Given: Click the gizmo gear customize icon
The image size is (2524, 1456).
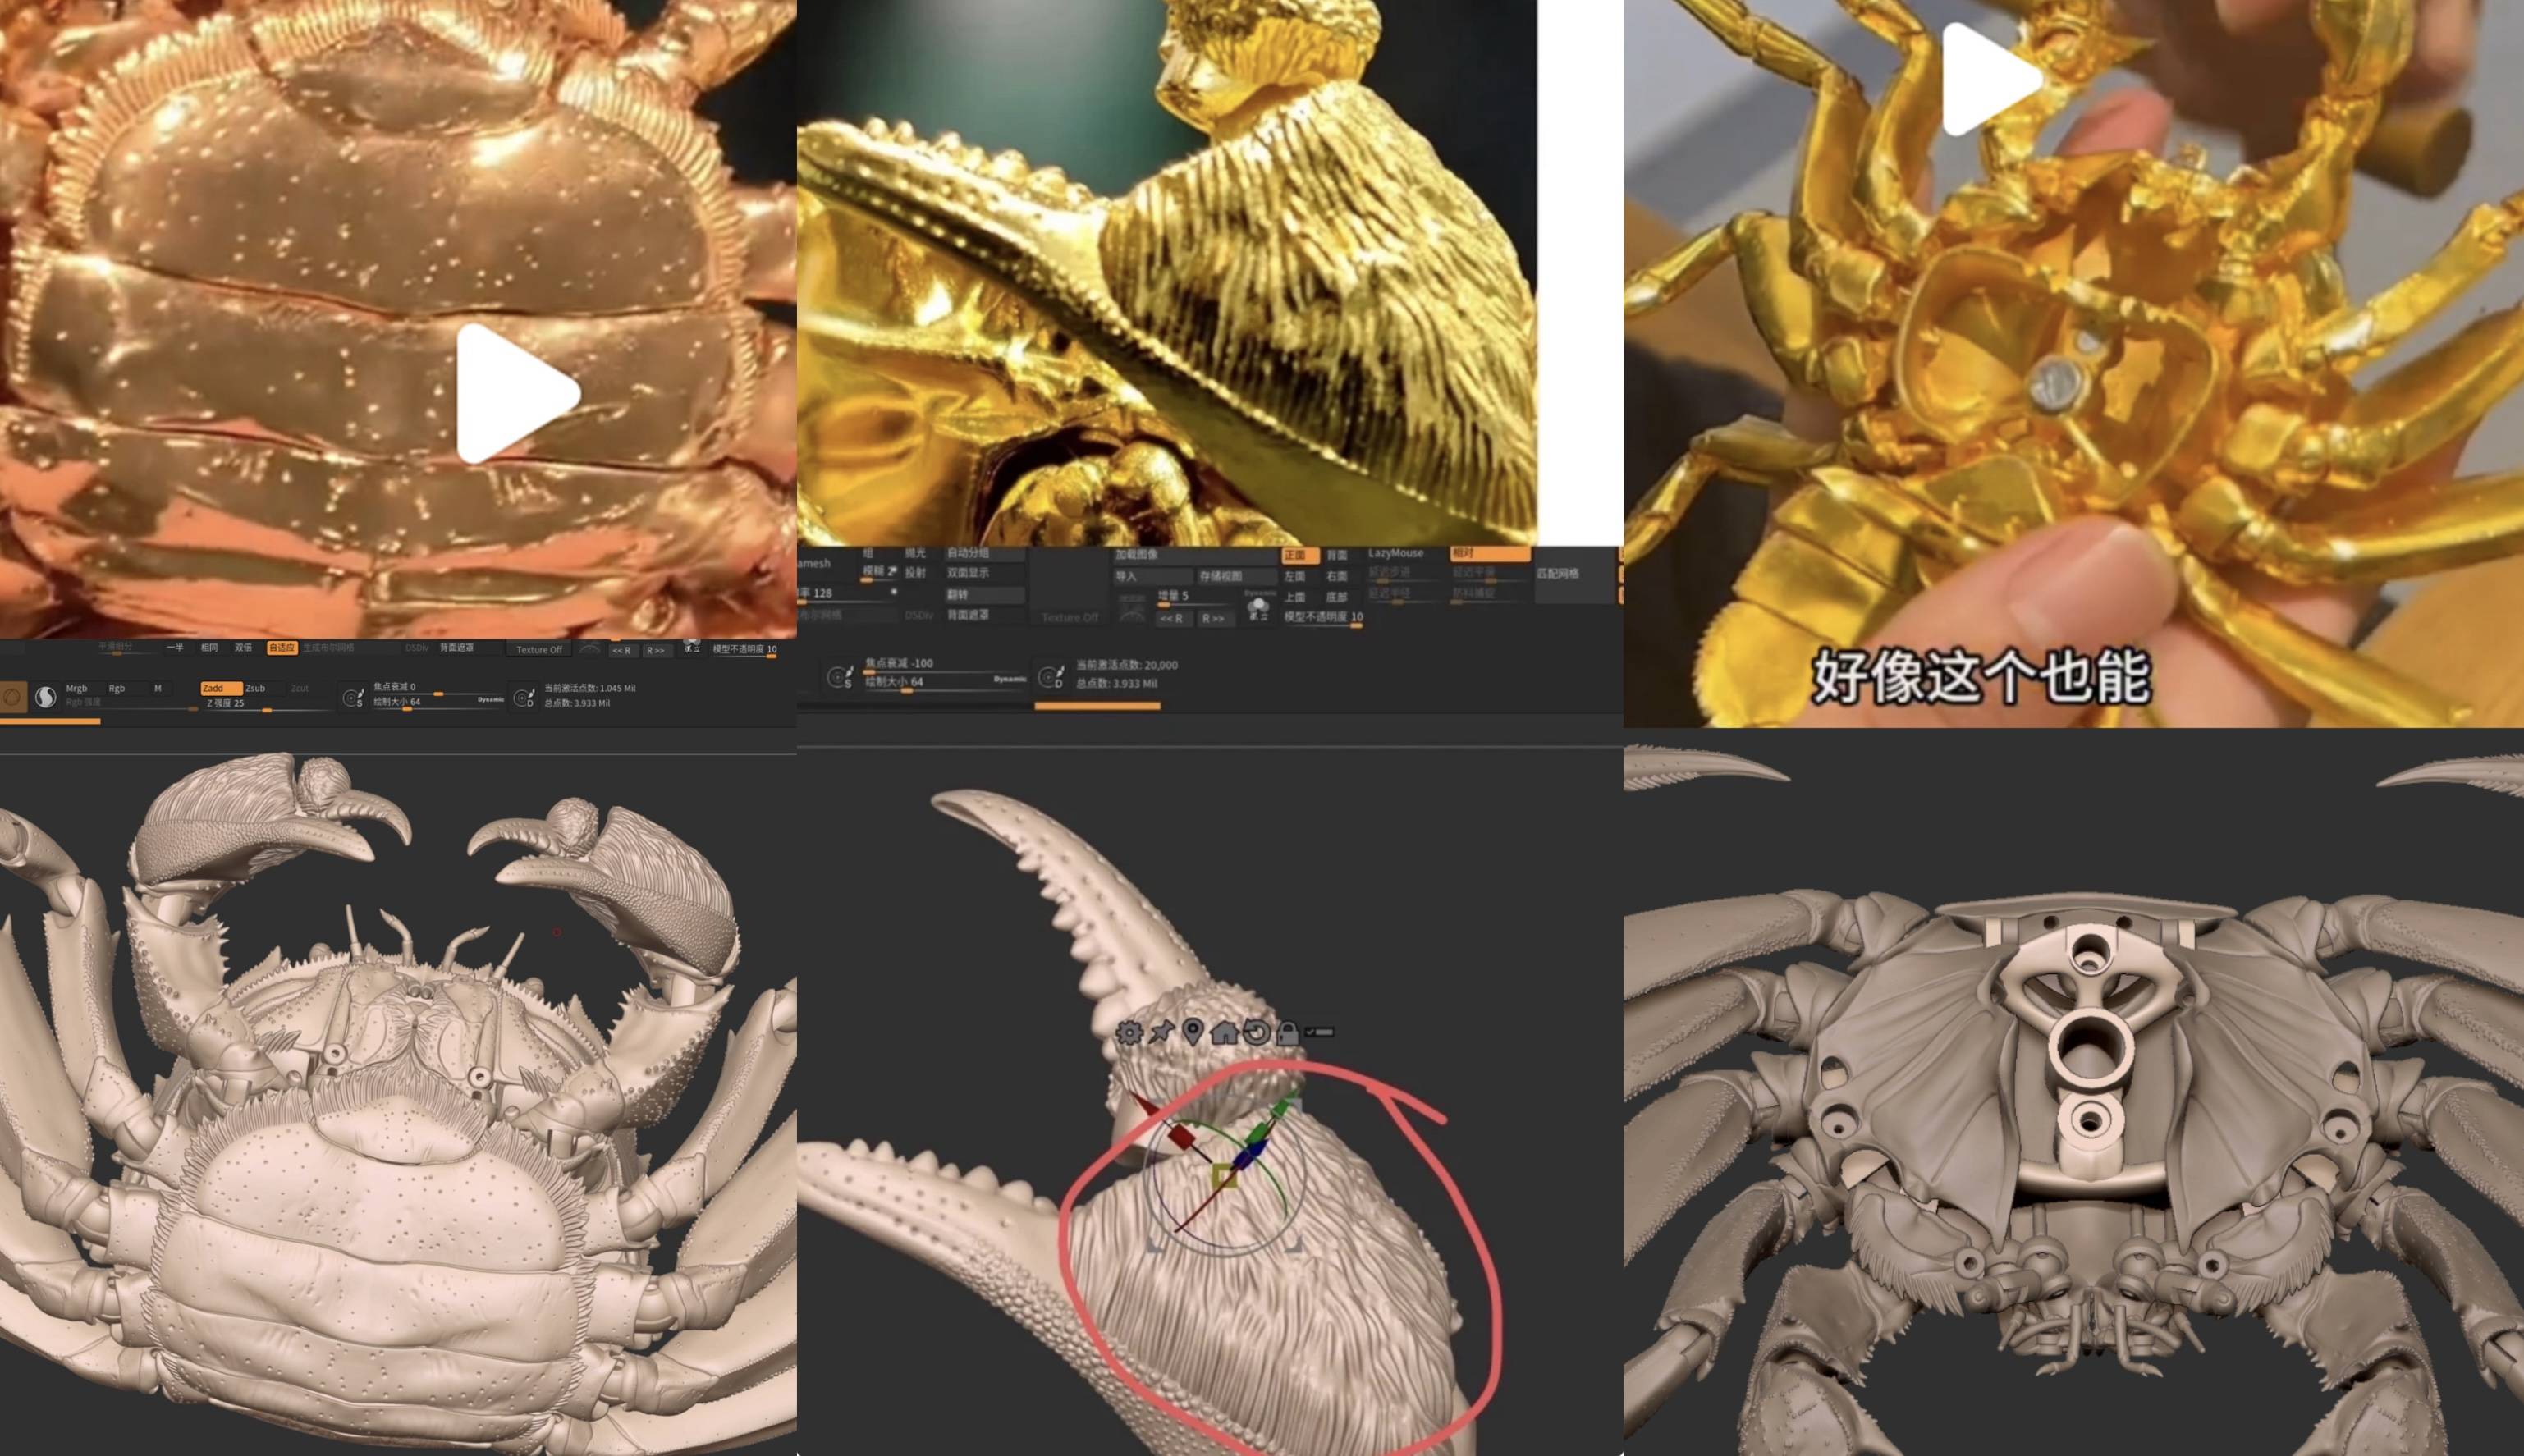Looking at the screenshot, I should [x=1129, y=1032].
